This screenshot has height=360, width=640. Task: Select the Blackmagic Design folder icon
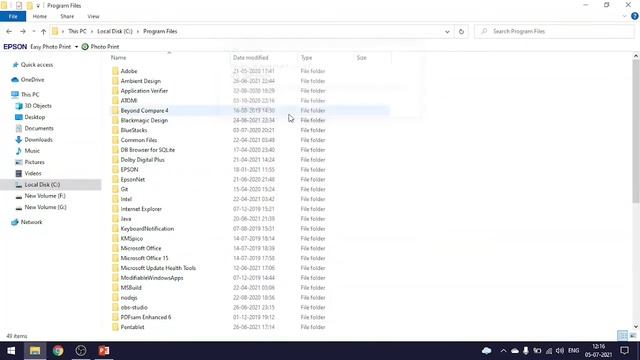point(115,120)
